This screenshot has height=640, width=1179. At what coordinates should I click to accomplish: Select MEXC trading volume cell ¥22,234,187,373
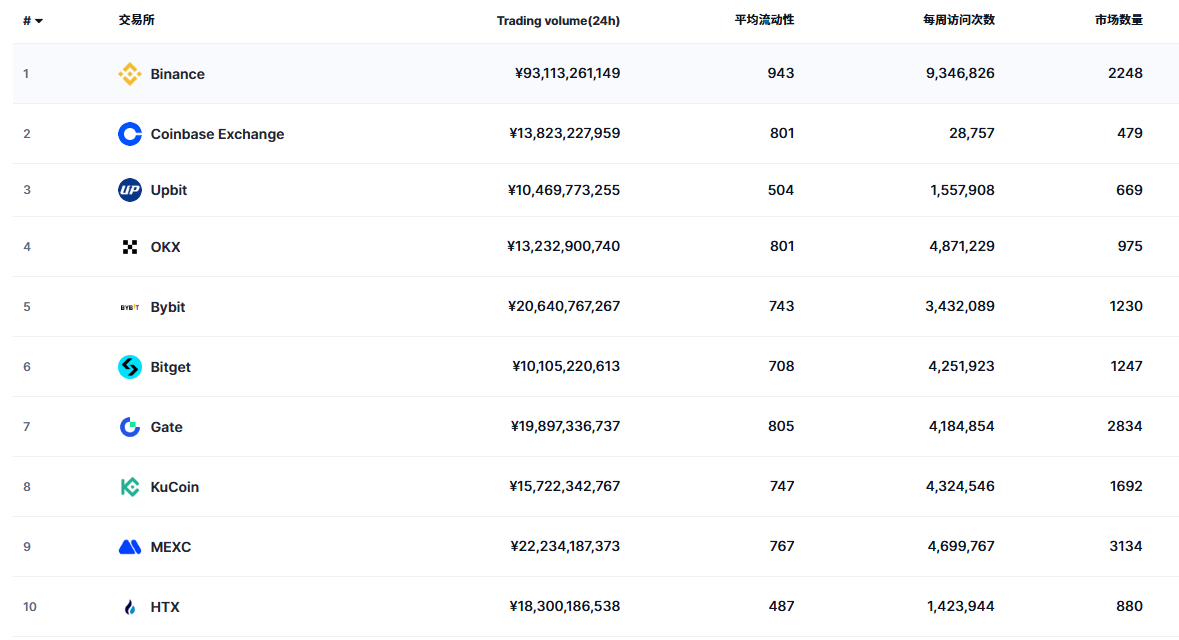[565, 546]
